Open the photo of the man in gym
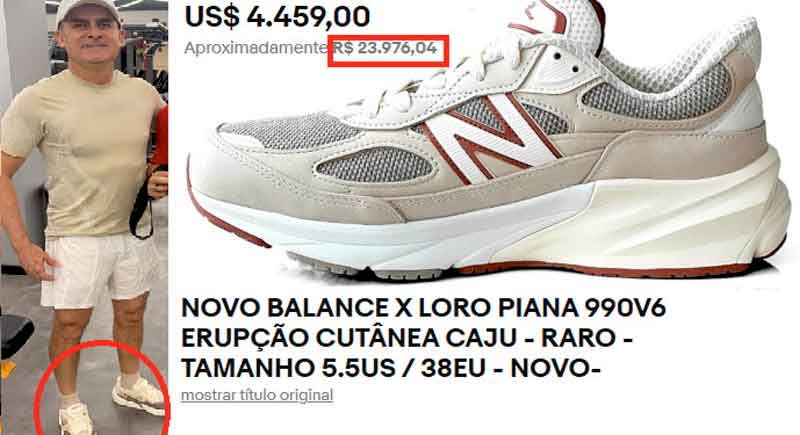This screenshot has height=435, width=800. pos(84,217)
